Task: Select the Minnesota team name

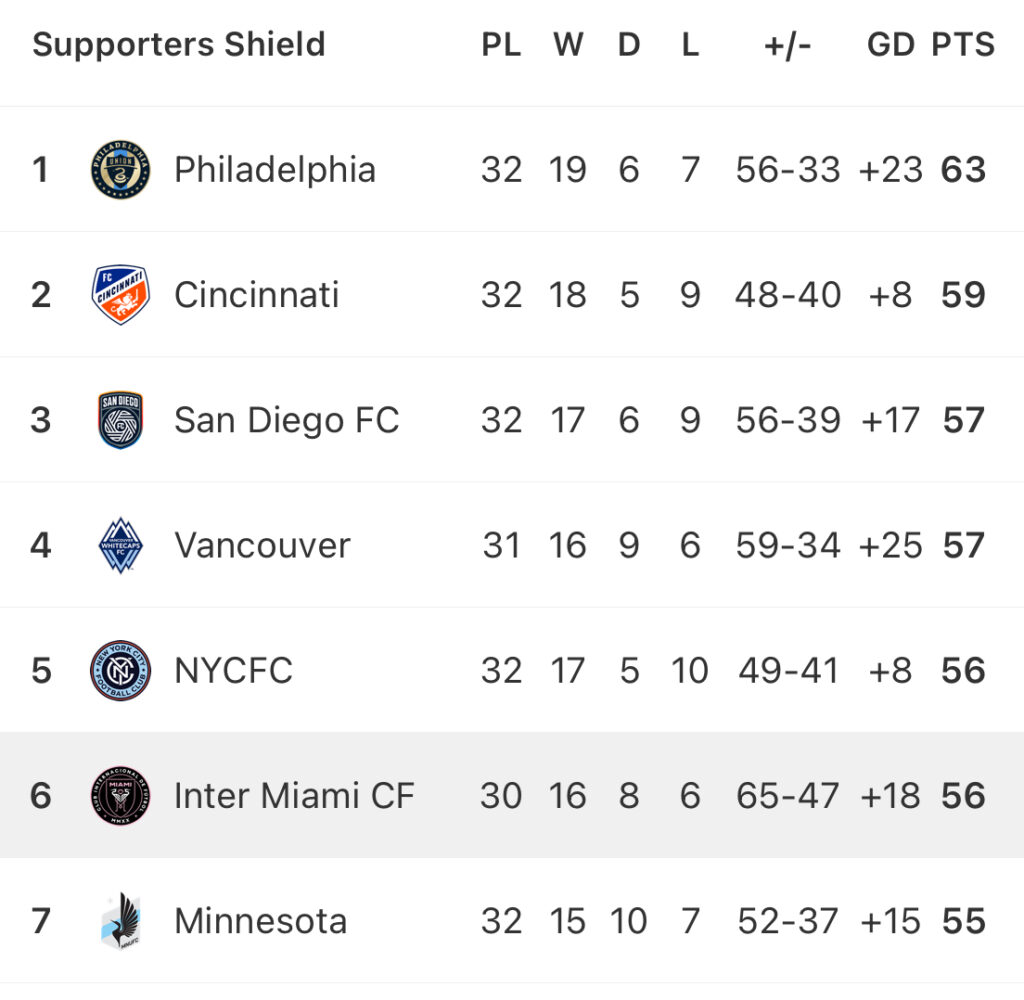Action: tap(261, 921)
